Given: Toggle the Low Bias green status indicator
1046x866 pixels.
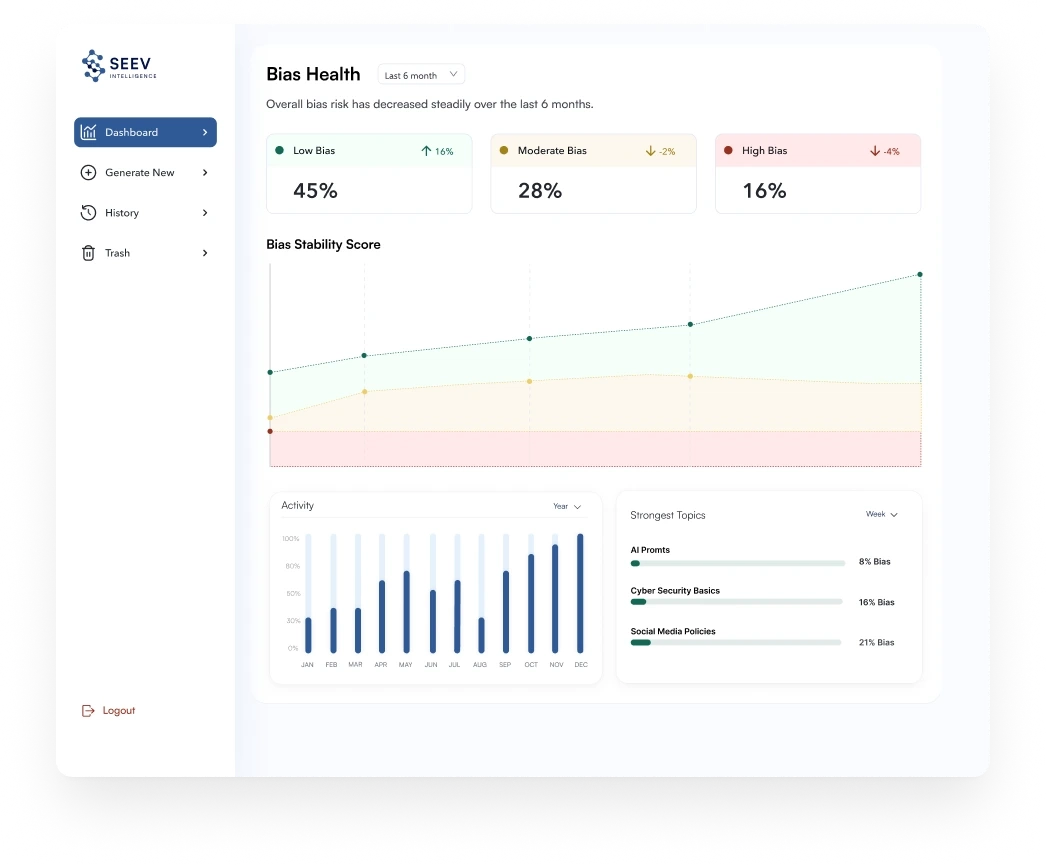Looking at the screenshot, I should click(x=283, y=150).
